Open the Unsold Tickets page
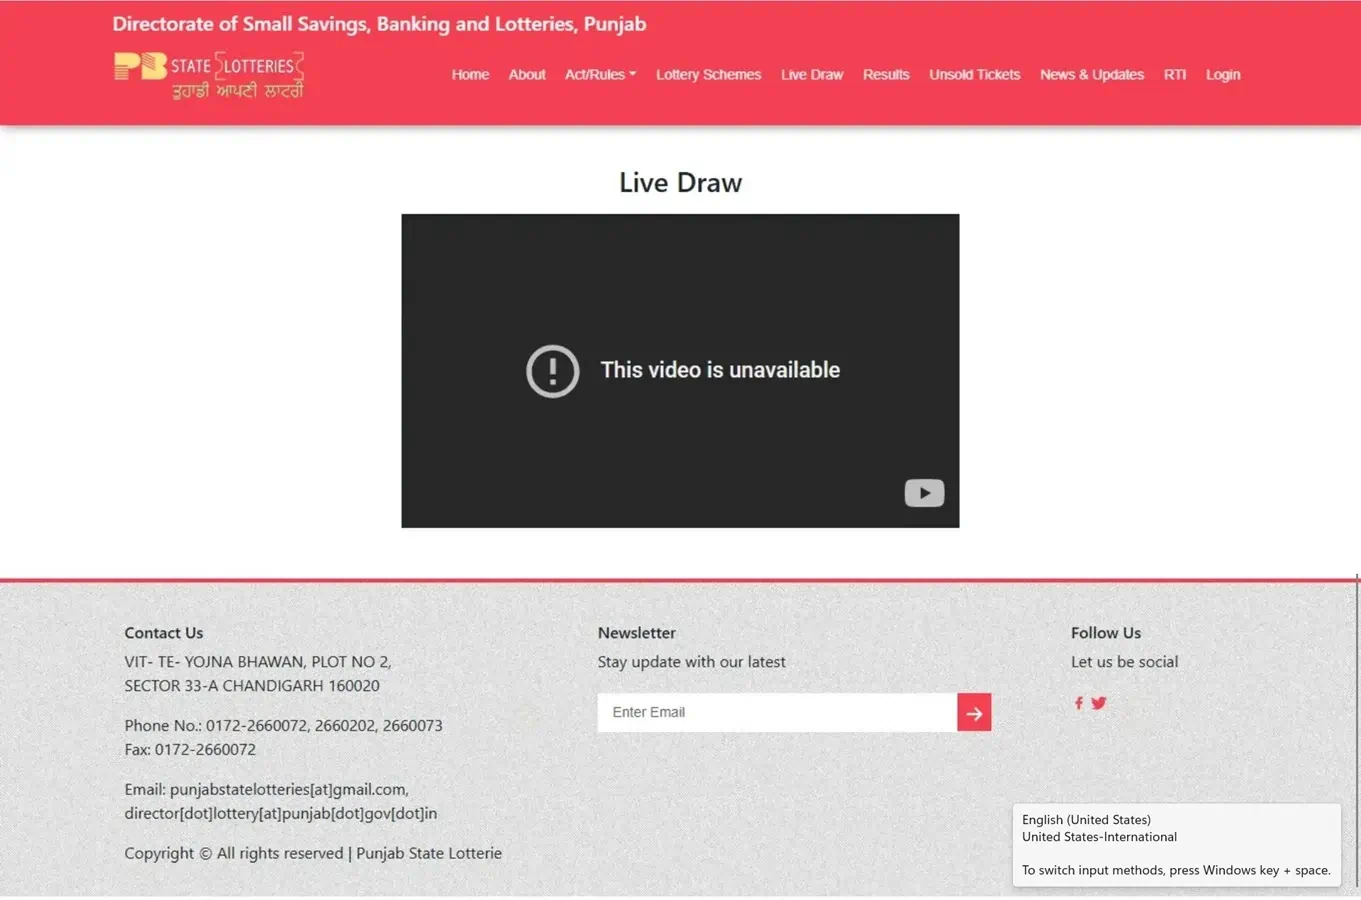Screen dimensions: 1361x900 point(974,75)
